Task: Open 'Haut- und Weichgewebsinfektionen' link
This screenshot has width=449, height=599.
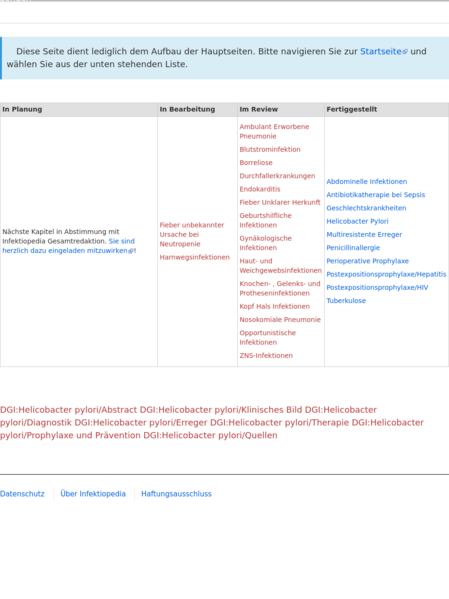Action: [x=280, y=266]
